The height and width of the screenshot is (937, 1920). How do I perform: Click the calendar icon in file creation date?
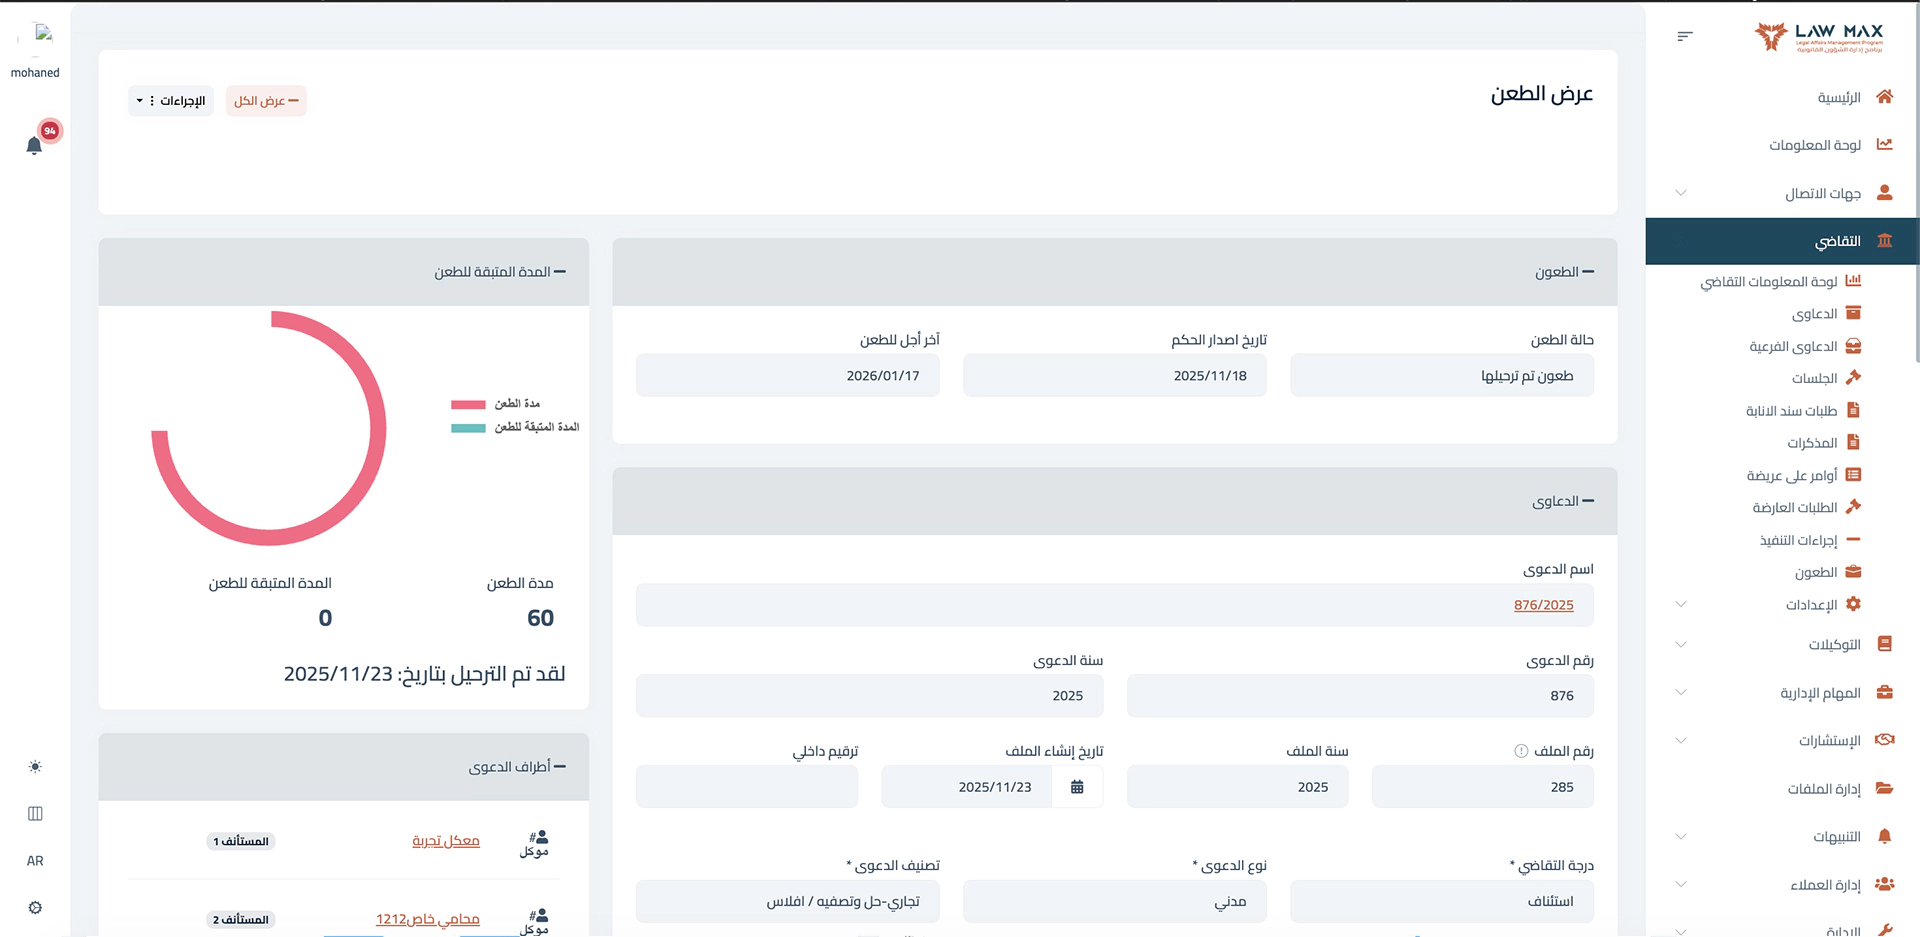[1077, 787]
